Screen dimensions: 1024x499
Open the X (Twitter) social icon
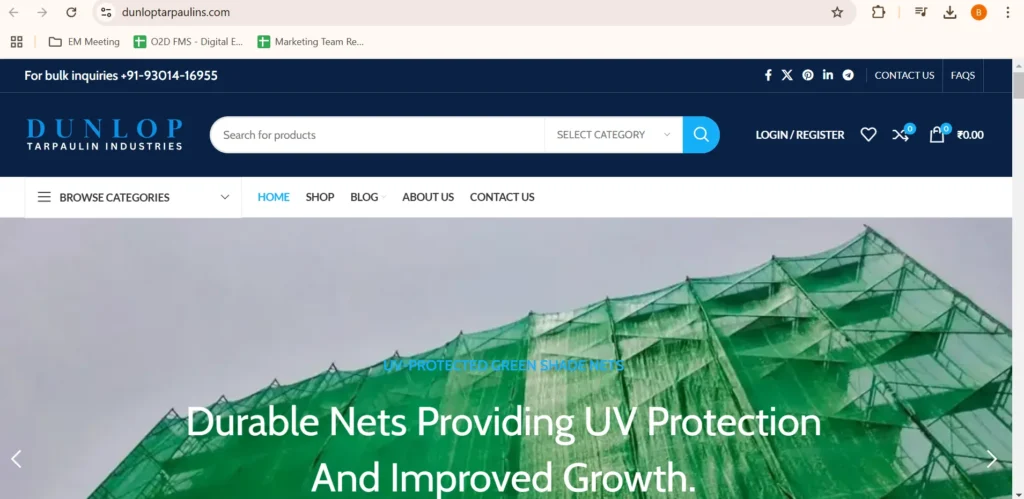point(787,75)
